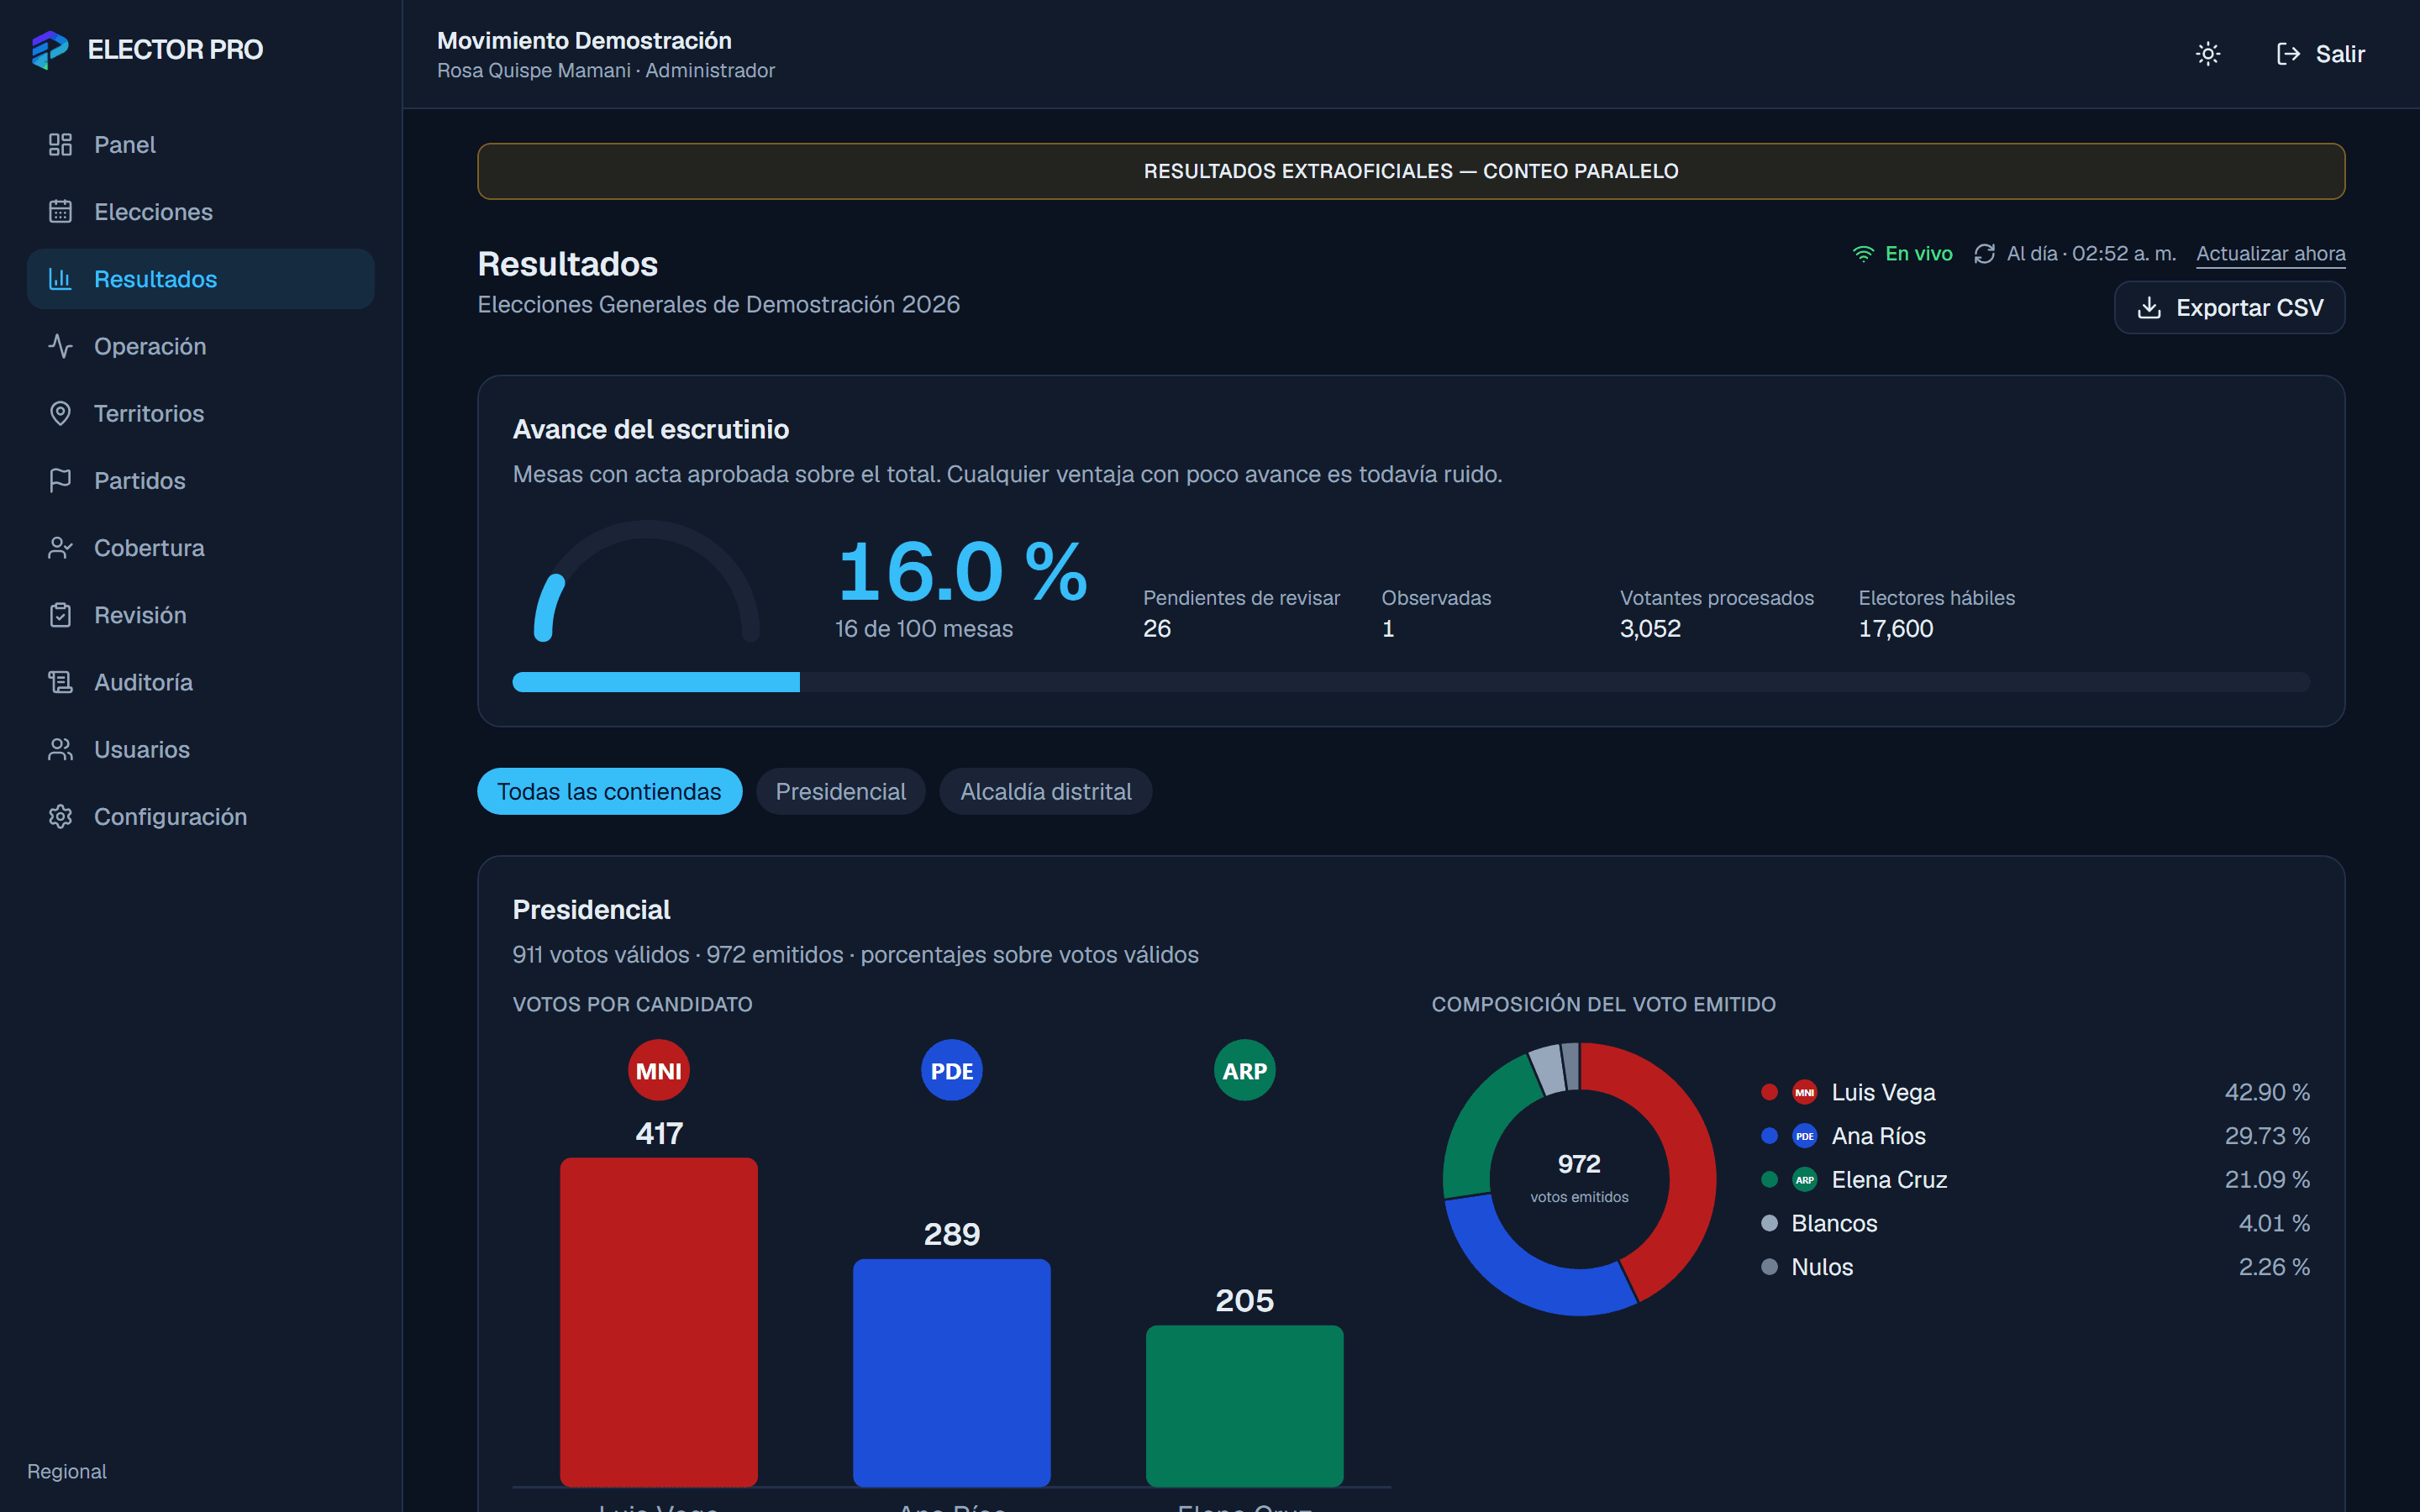Click the Usuarios people icon

[60, 749]
